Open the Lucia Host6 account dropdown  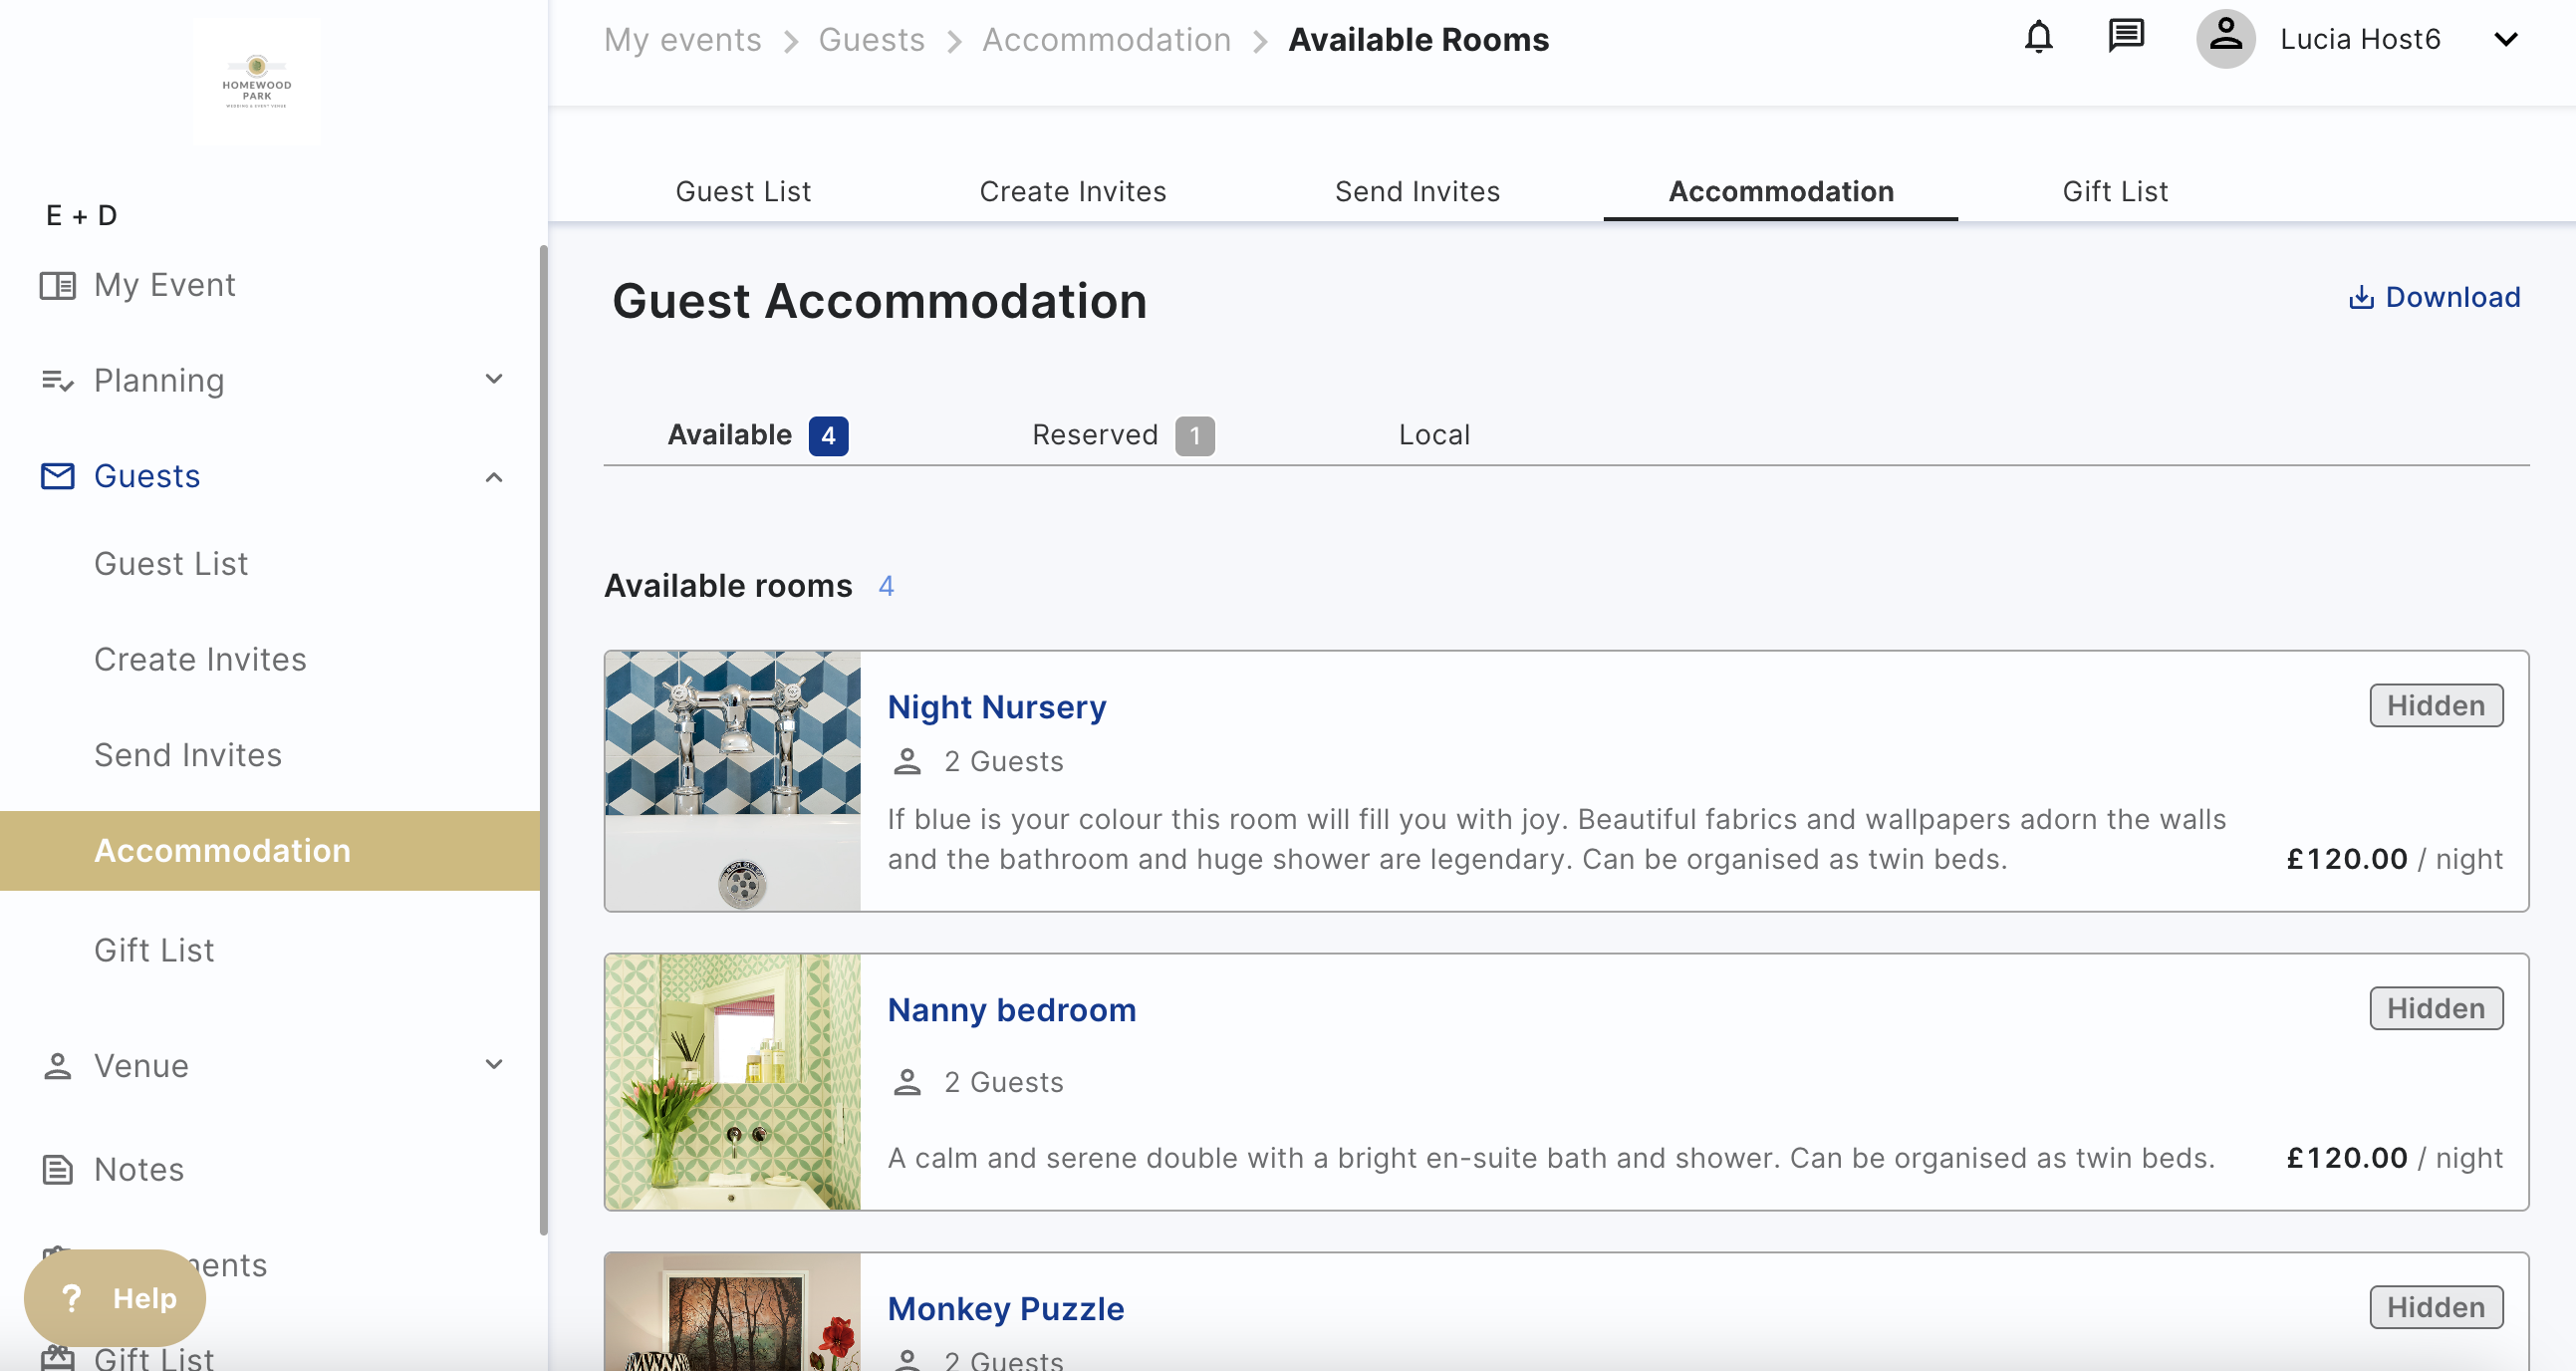(x=2505, y=40)
